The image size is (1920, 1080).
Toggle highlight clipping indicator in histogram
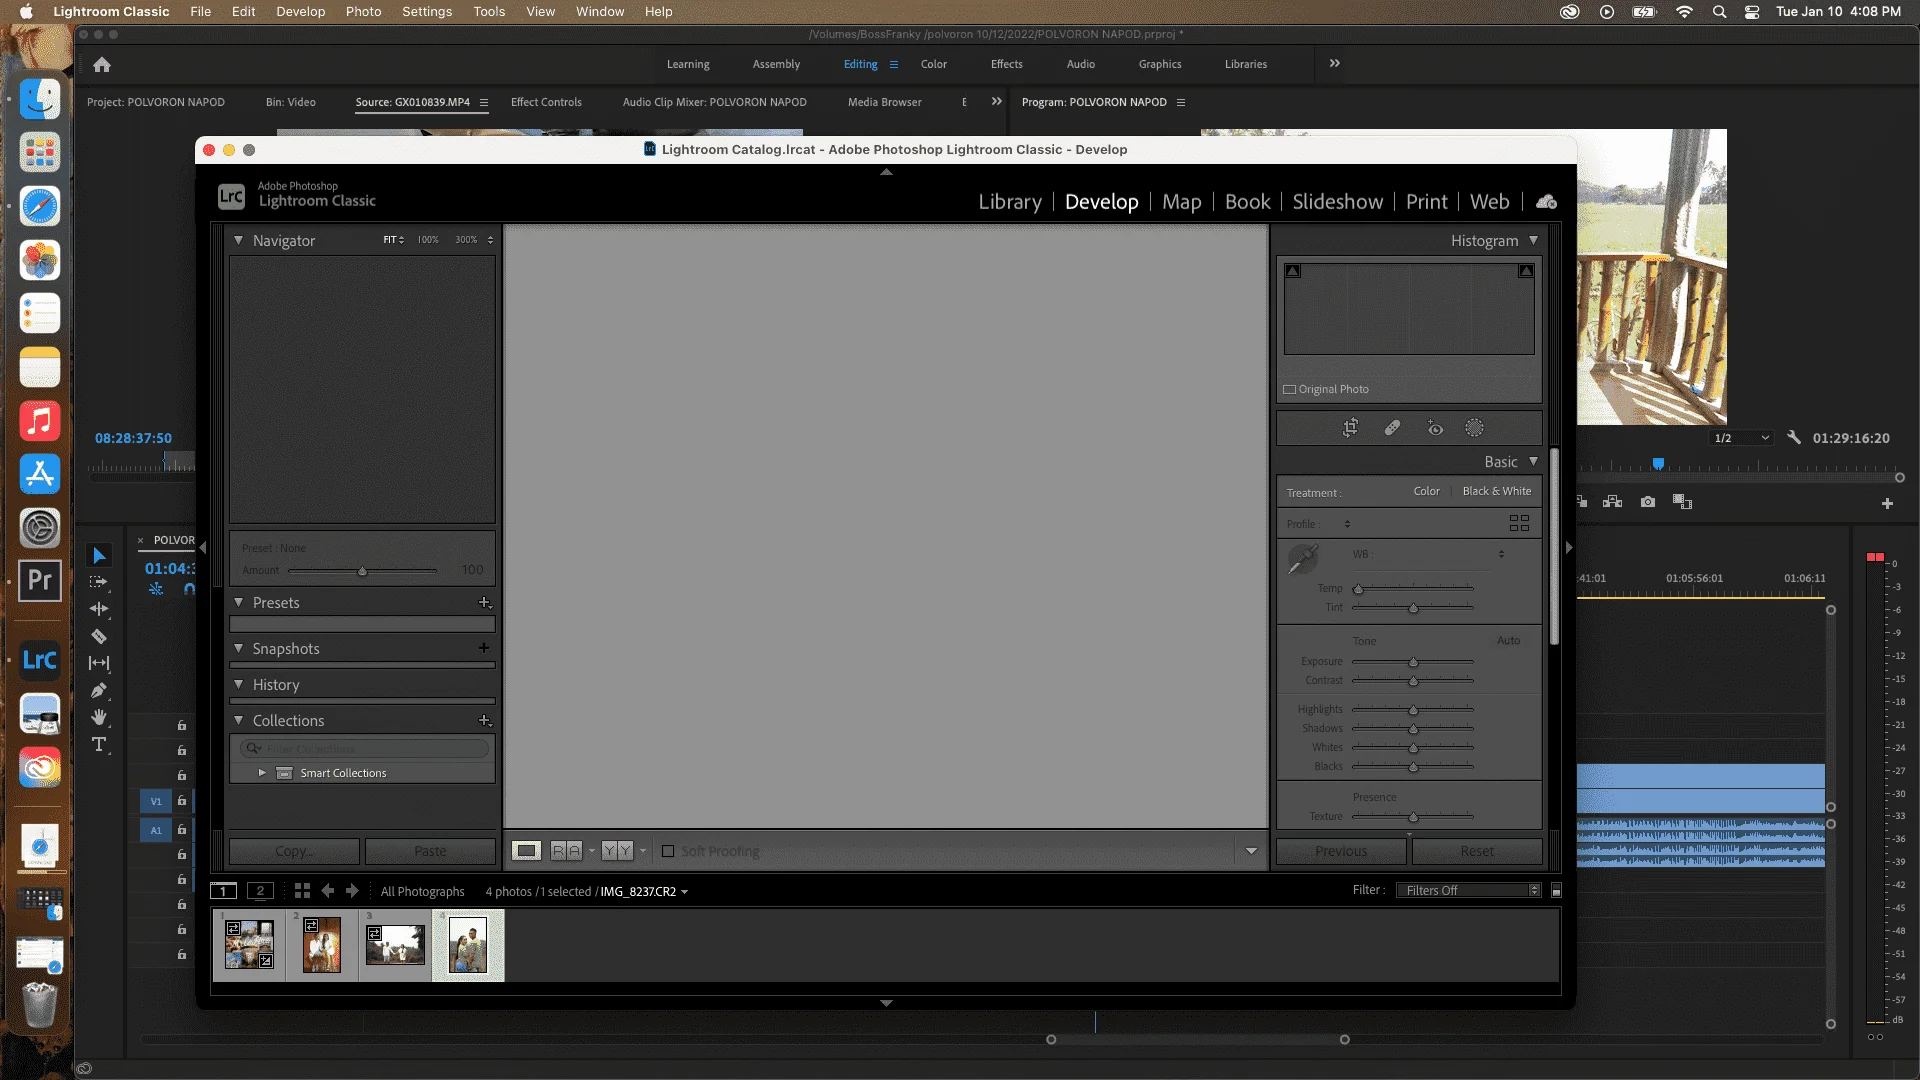[1526, 271]
